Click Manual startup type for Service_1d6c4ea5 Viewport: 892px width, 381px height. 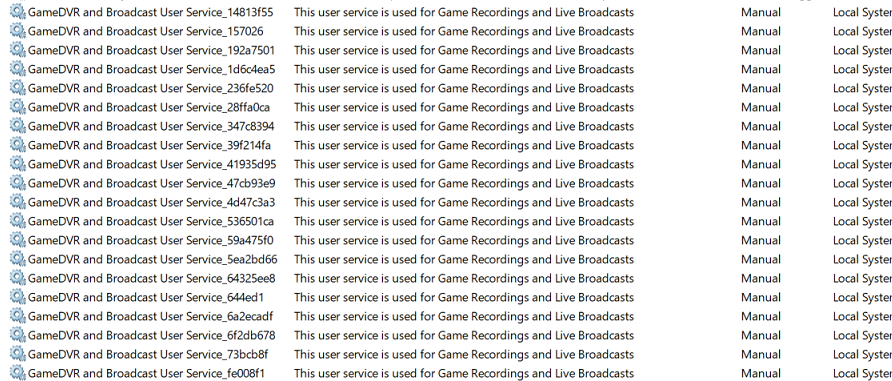761,69
